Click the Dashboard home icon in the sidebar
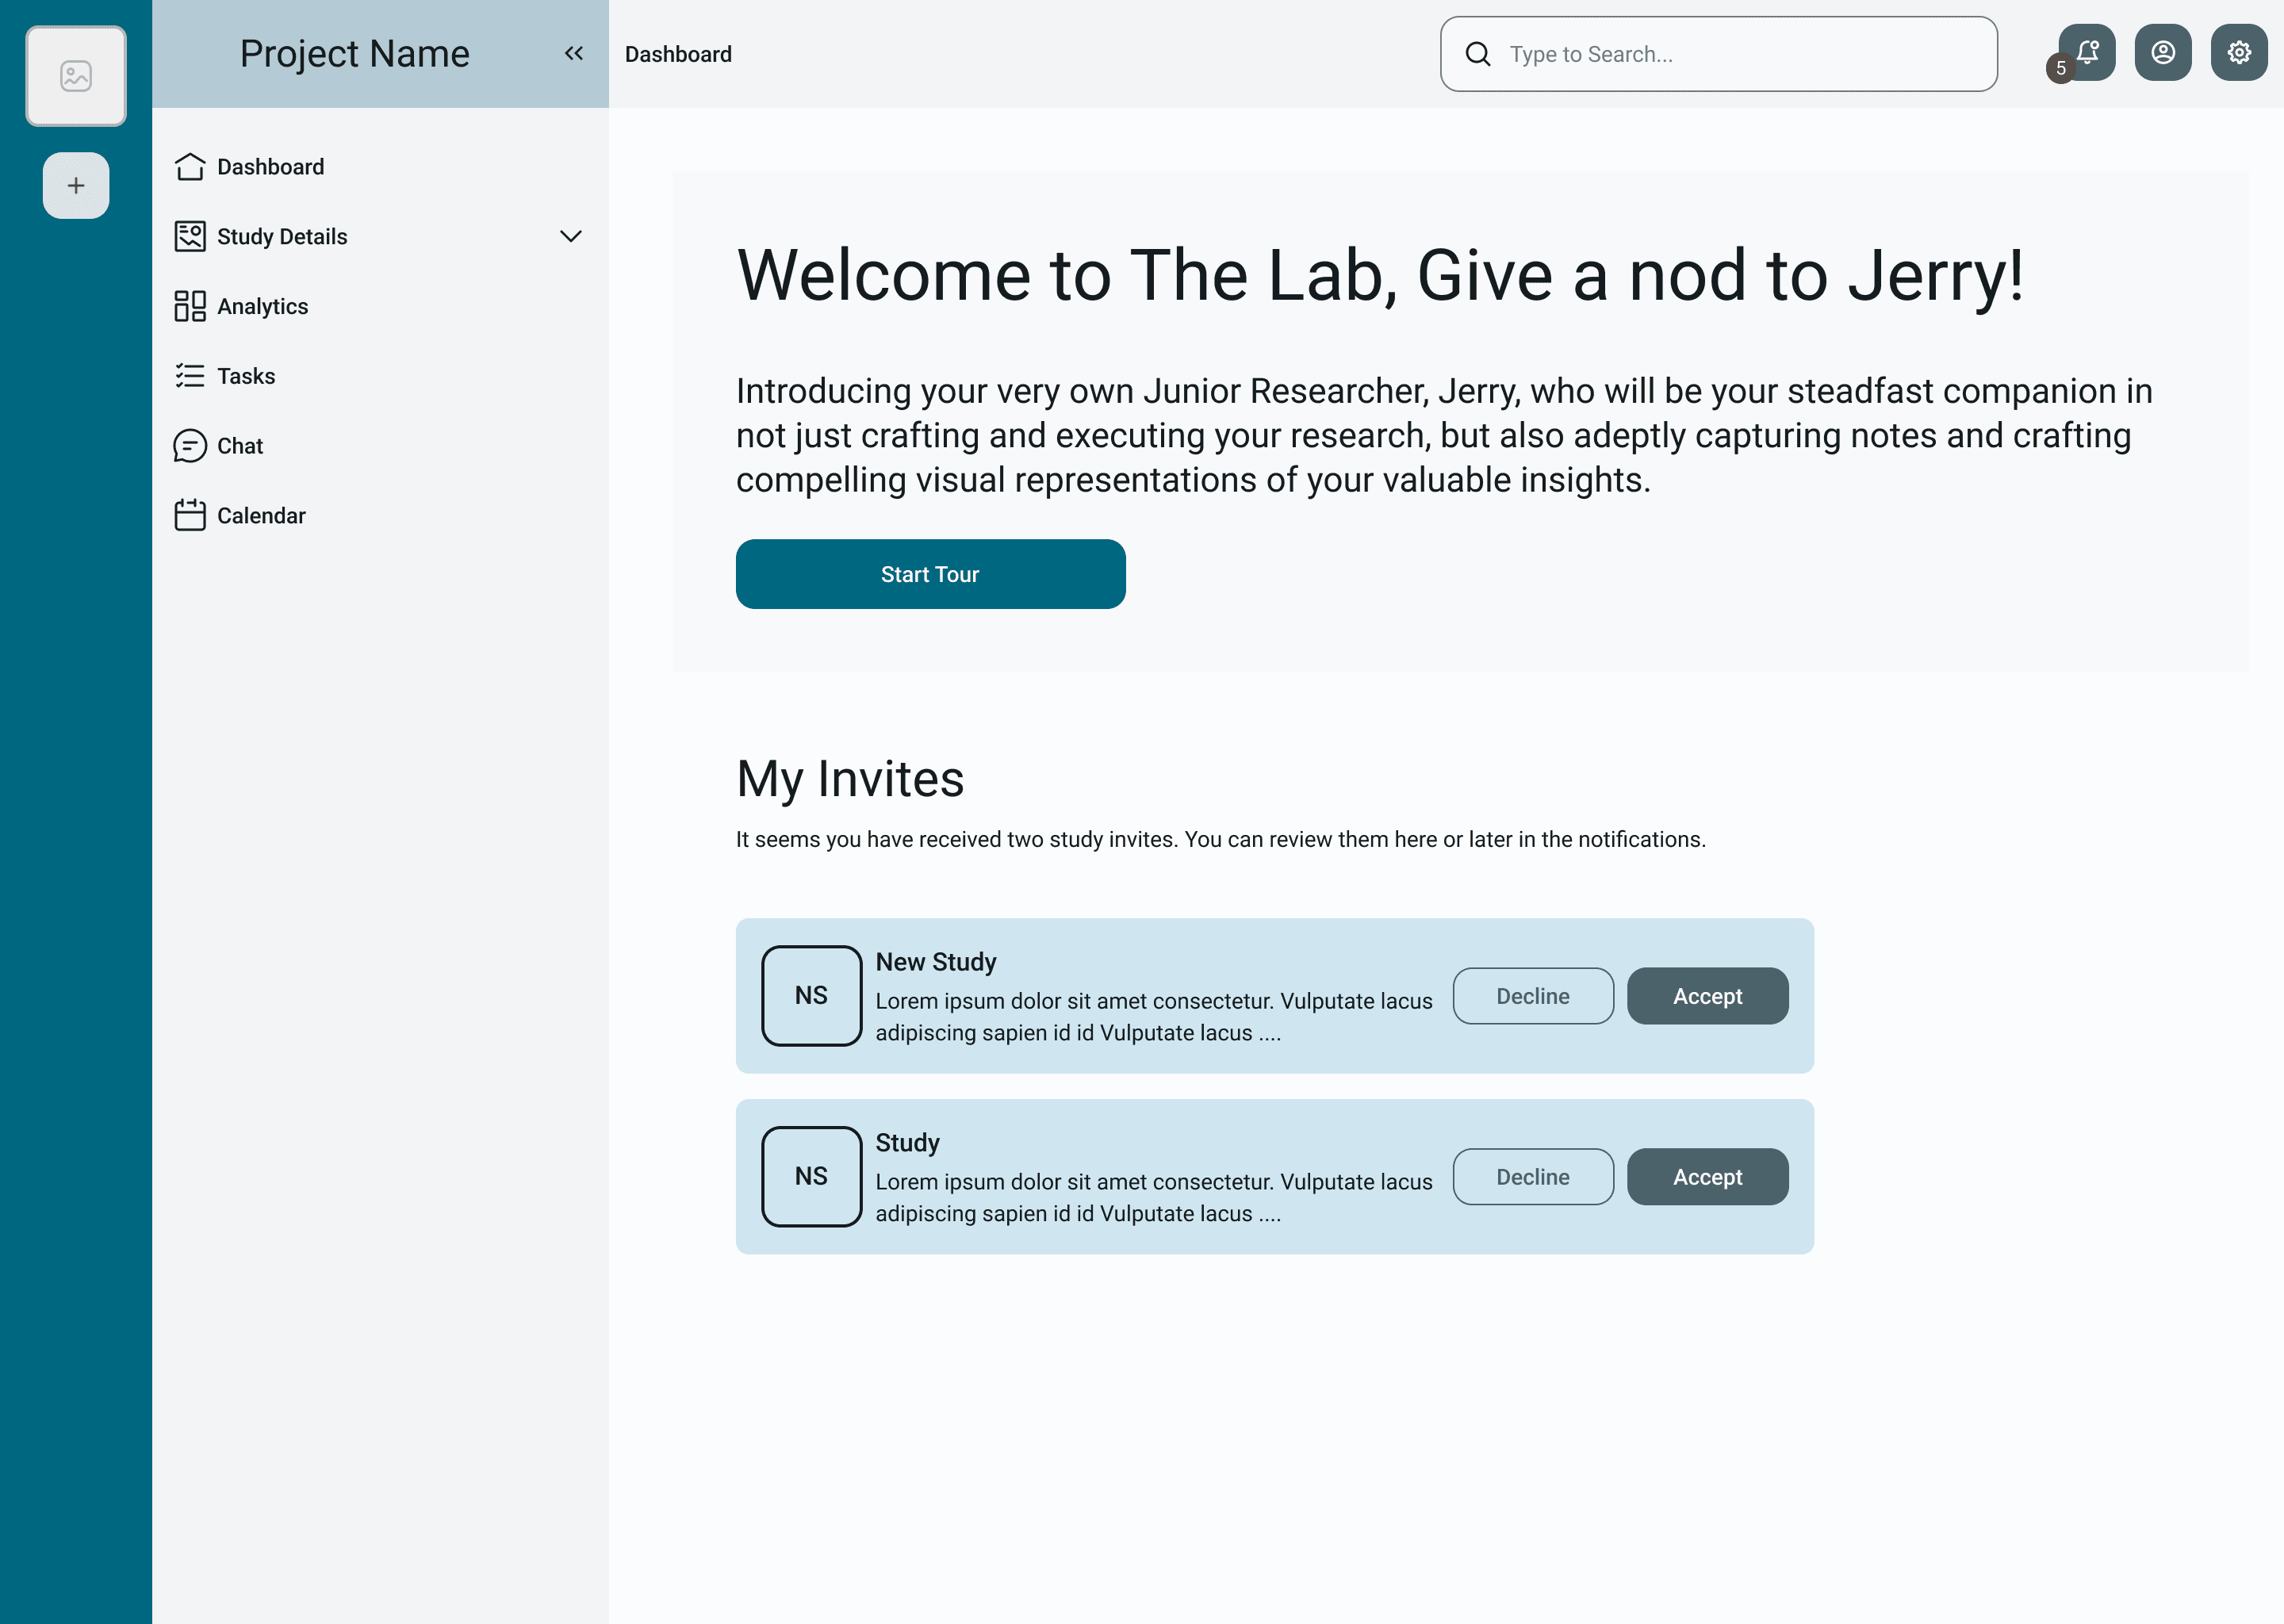Viewport: 2284px width, 1624px height. point(190,166)
